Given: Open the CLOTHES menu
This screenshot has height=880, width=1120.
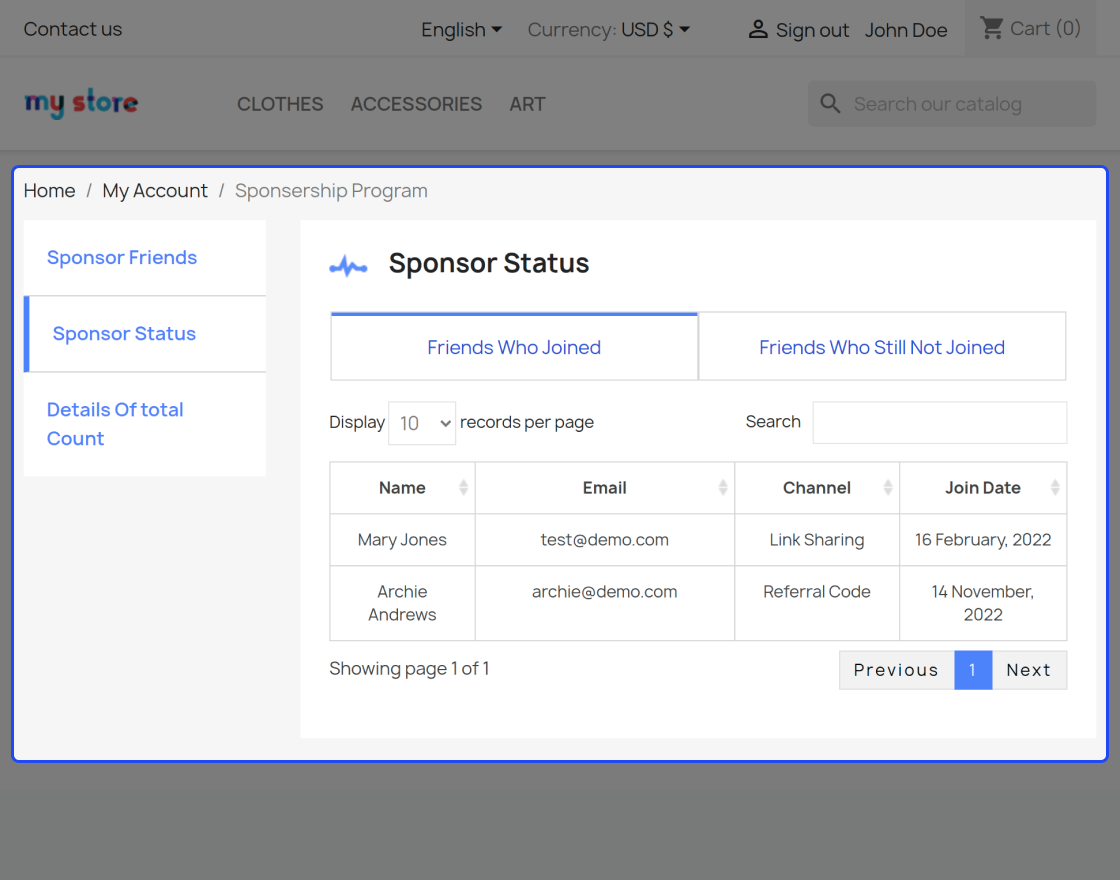Looking at the screenshot, I should (x=280, y=104).
